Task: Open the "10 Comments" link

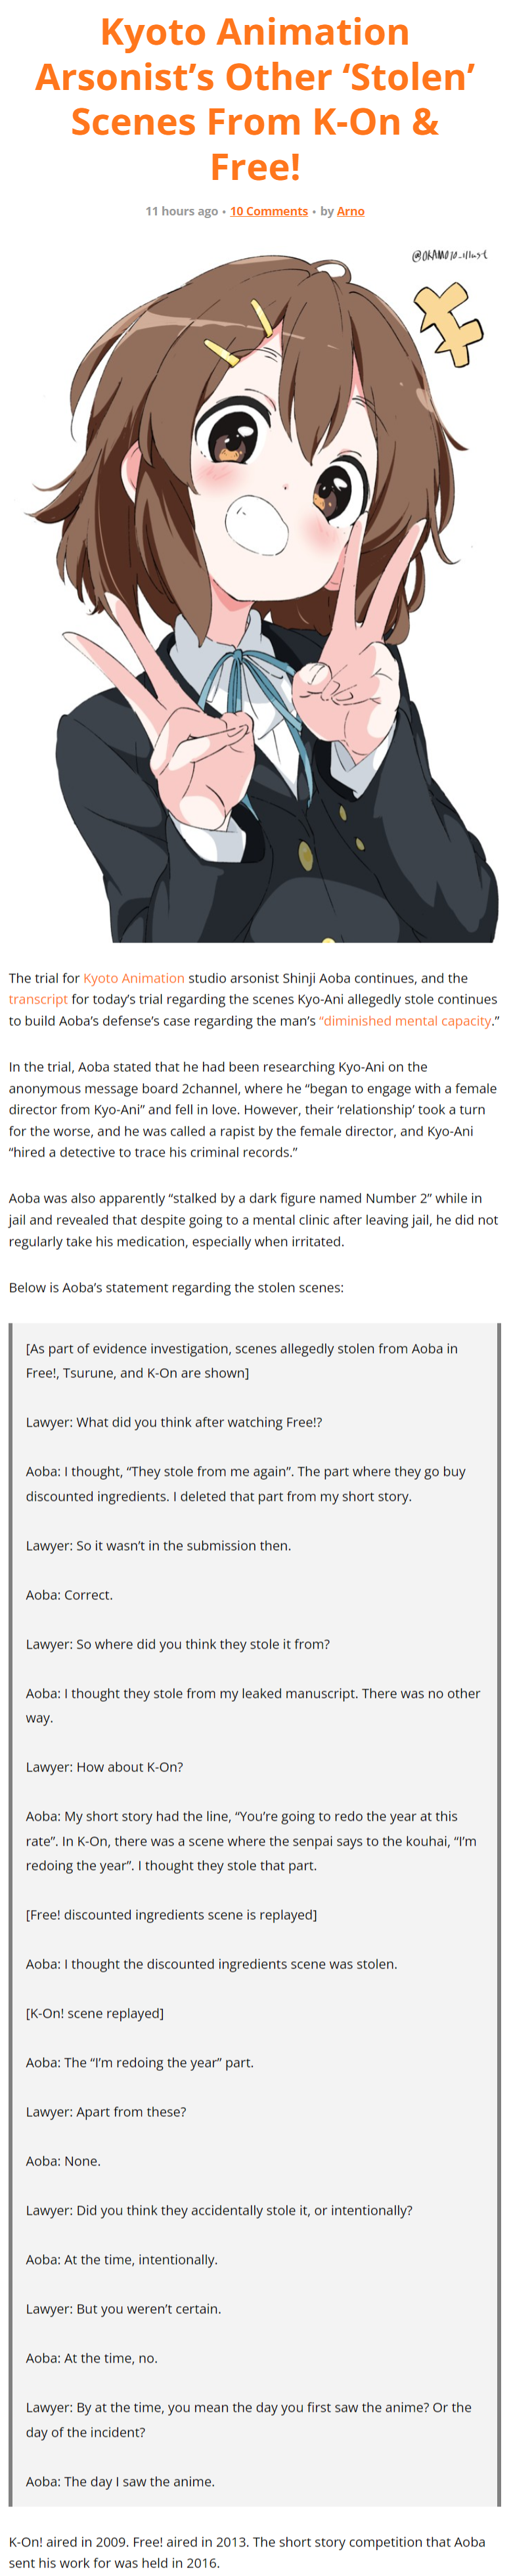Action: (x=268, y=211)
